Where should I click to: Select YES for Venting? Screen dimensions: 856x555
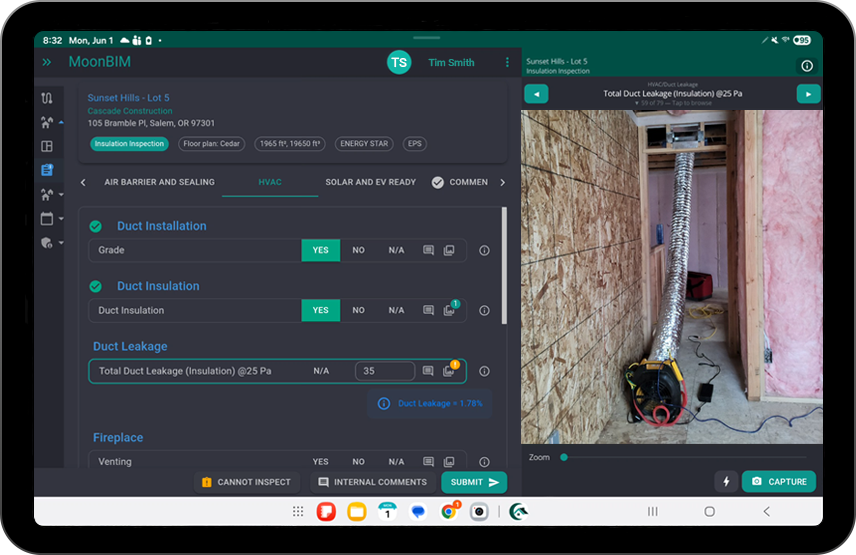(x=320, y=462)
